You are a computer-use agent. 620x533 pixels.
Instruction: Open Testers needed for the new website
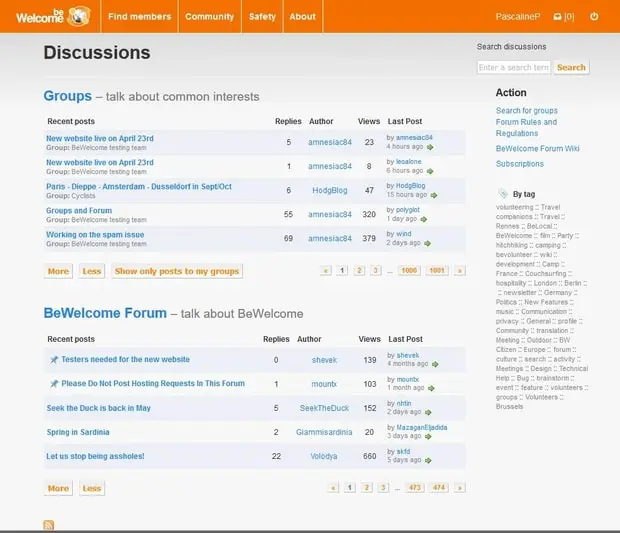coord(125,359)
